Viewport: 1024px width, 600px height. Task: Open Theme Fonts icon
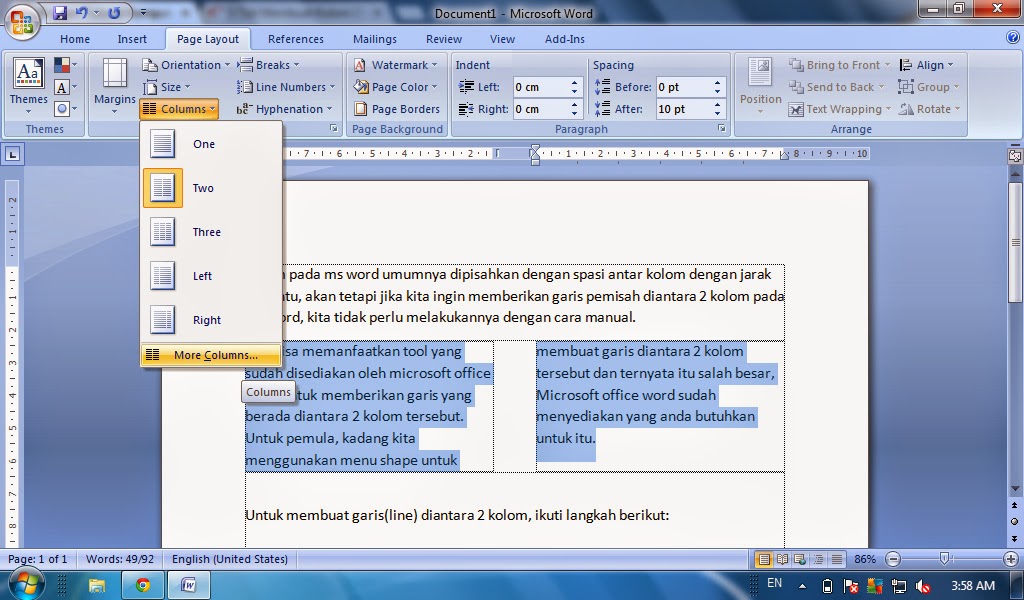pyautogui.click(x=65, y=87)
